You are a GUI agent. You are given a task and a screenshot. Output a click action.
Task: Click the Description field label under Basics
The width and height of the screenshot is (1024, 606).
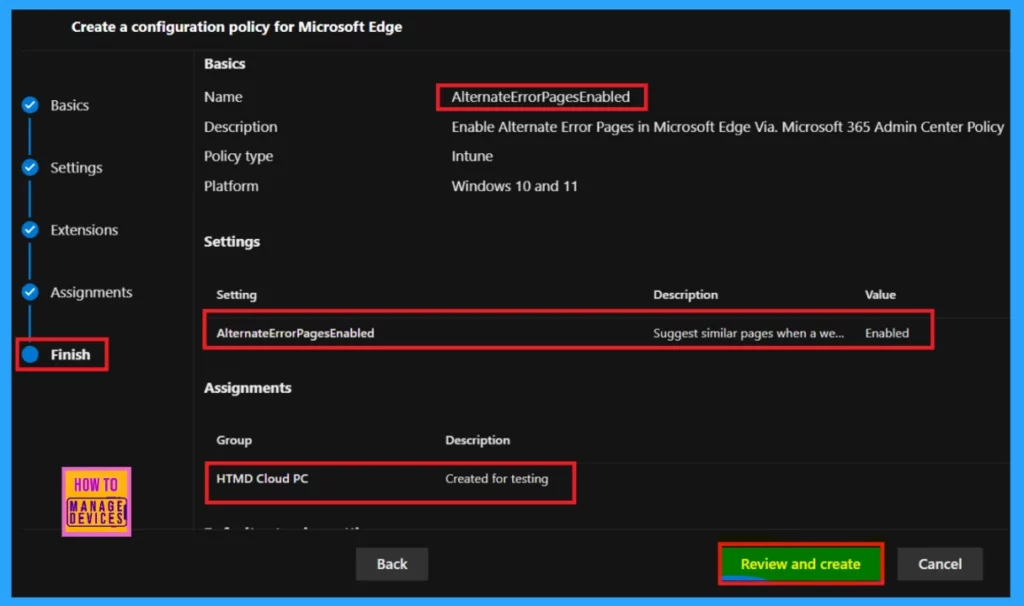click(240, 127)
